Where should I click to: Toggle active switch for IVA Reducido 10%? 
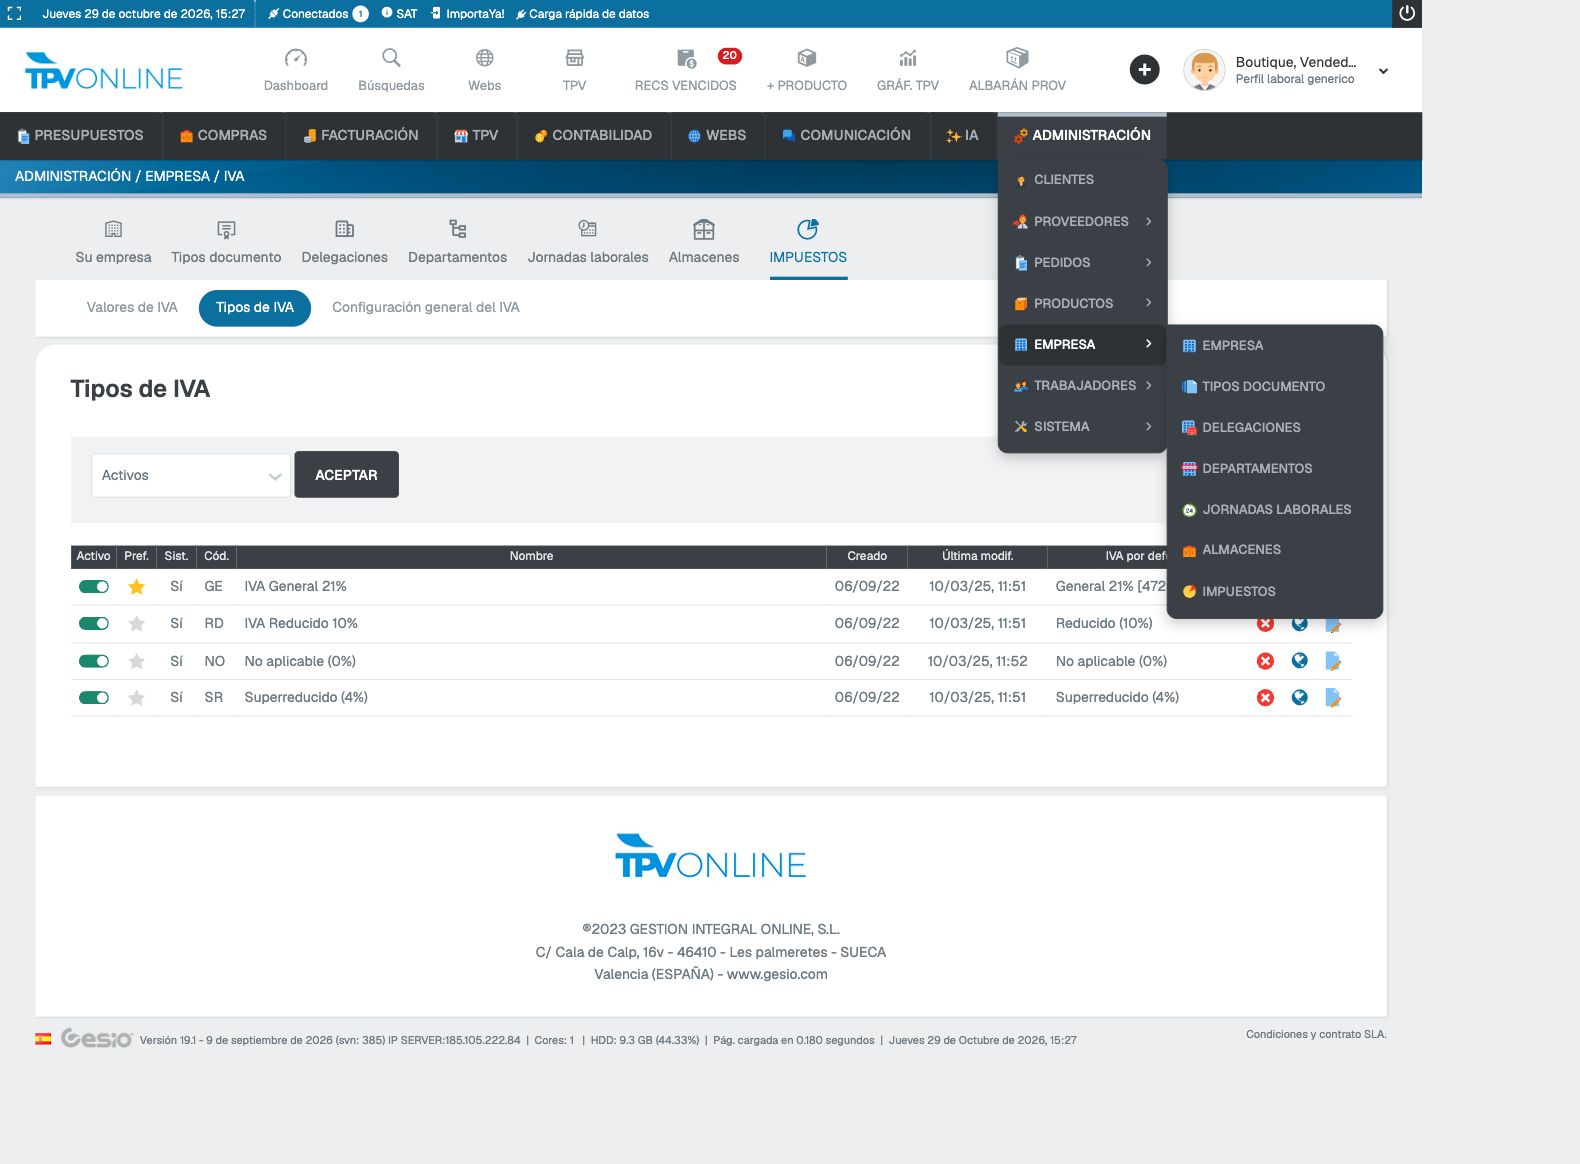[94, 624]
